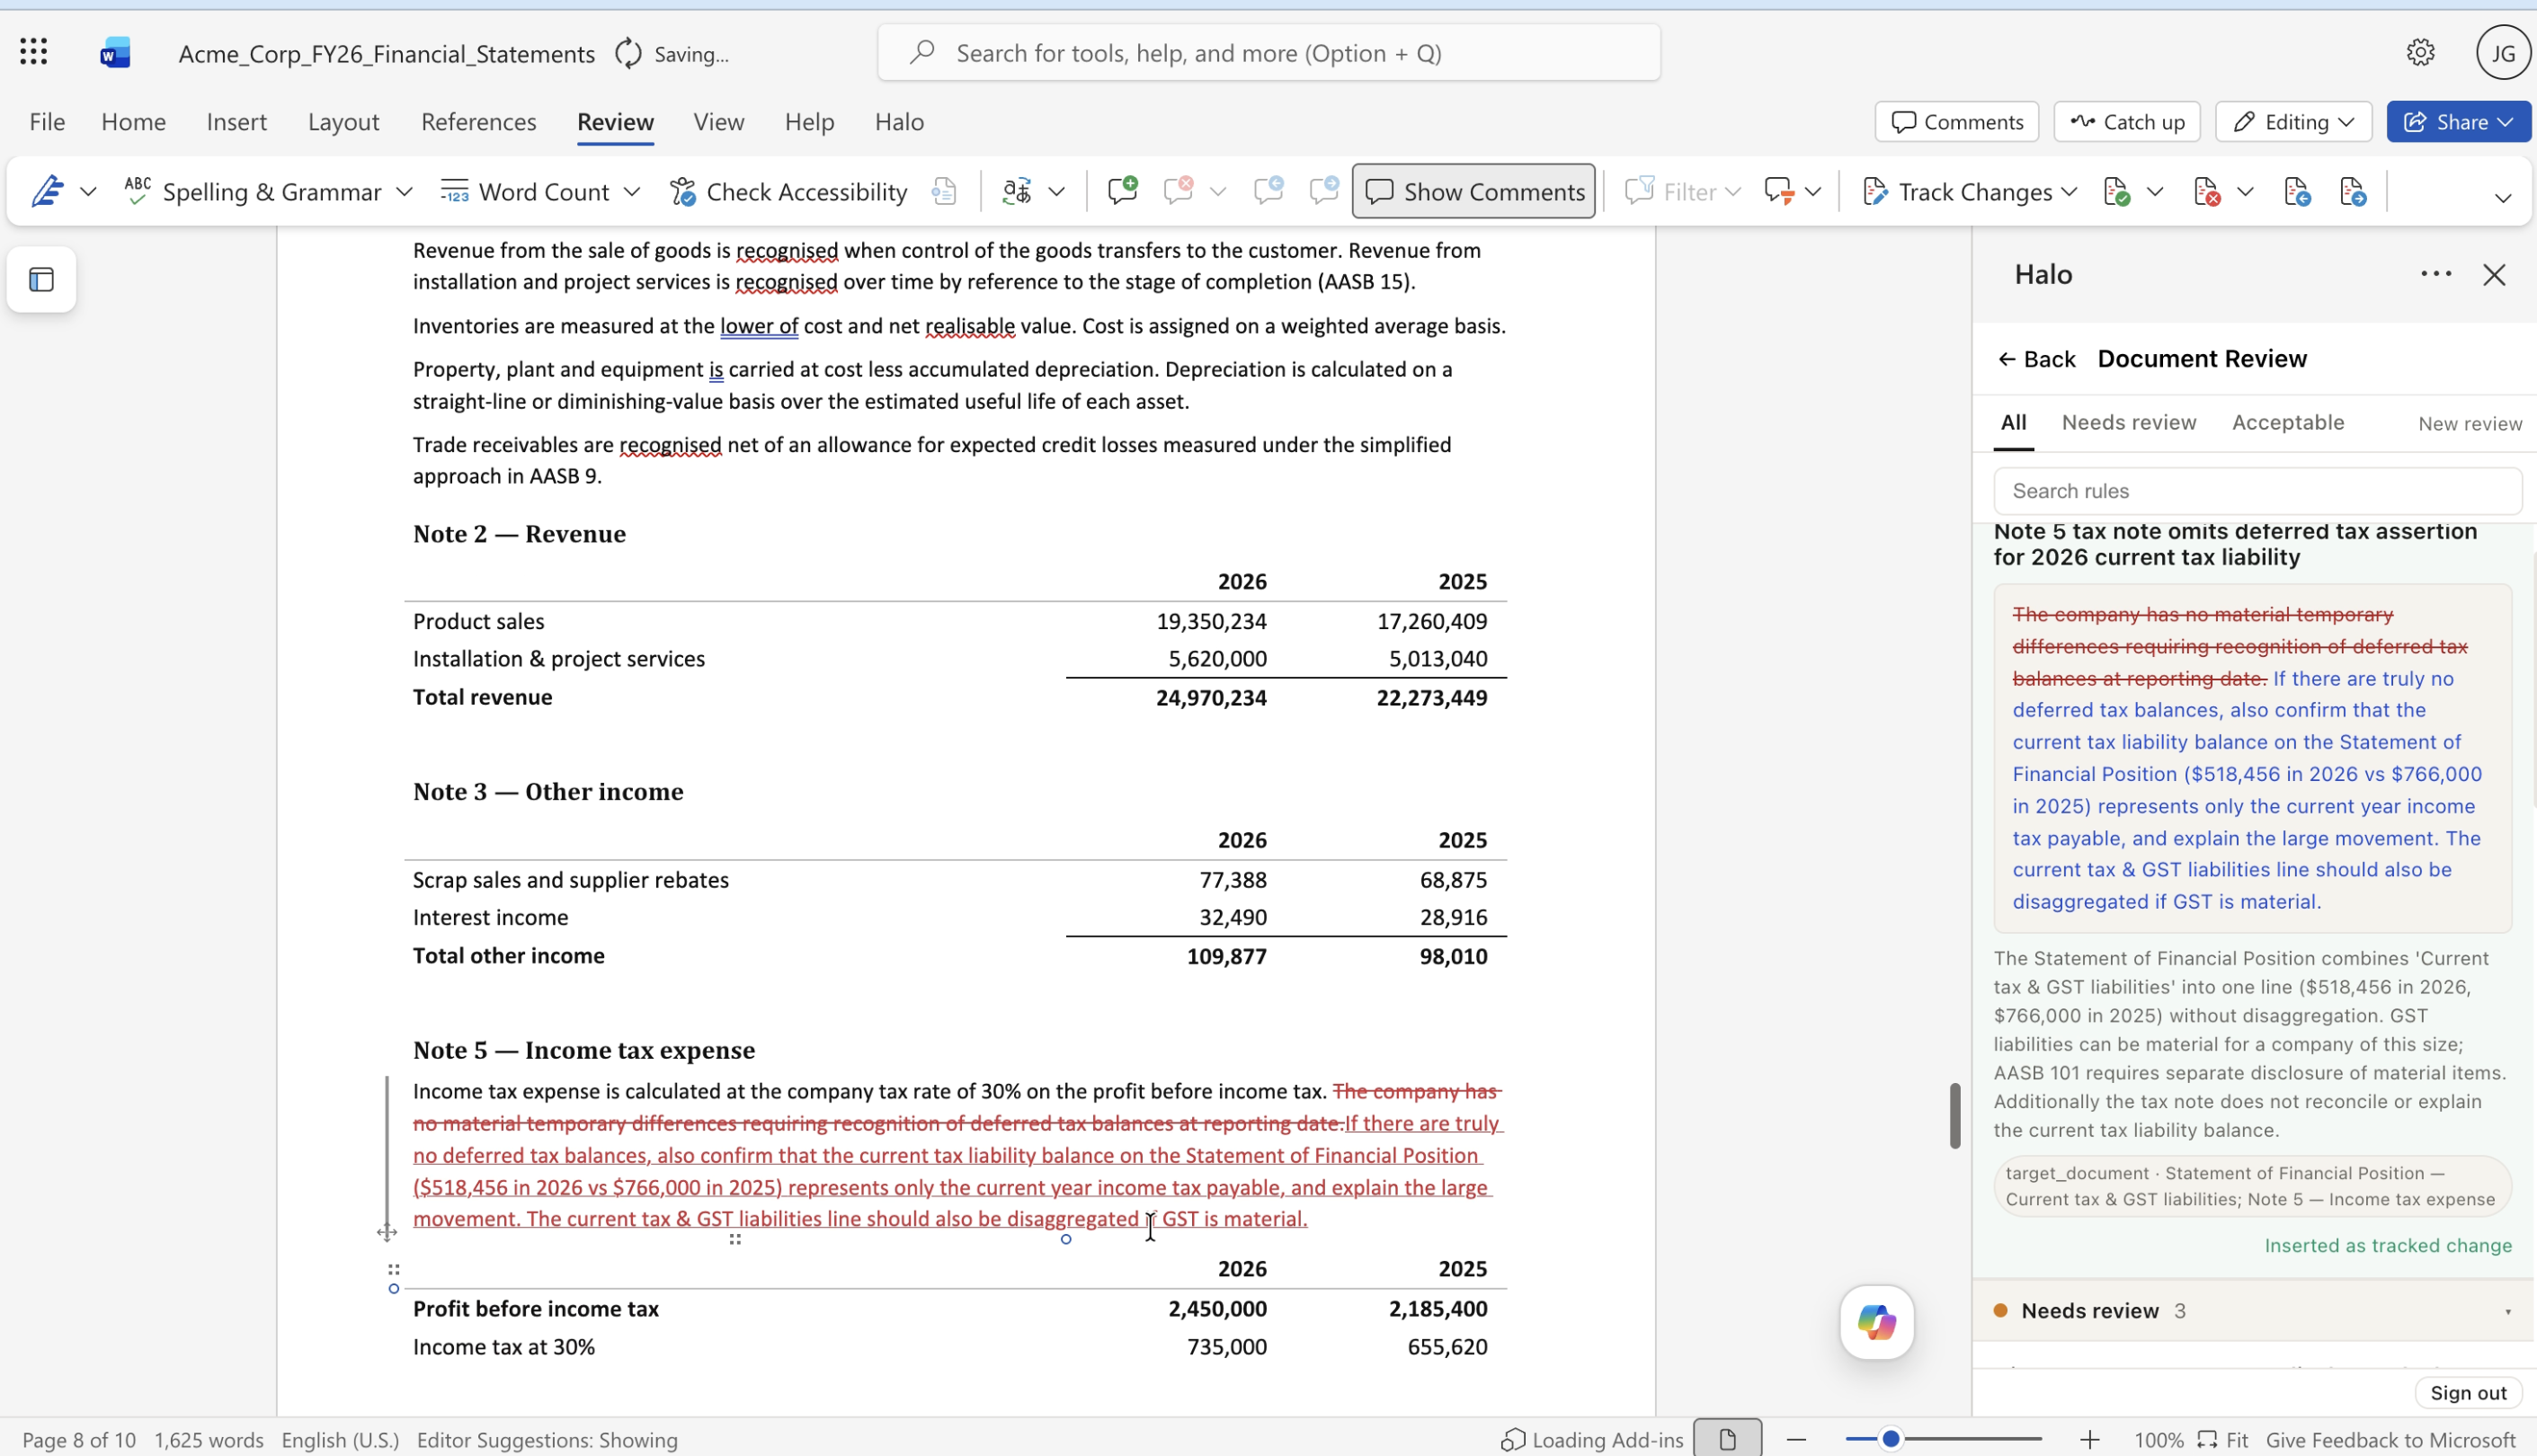Expand Spelling & Grammar dropdown arrow

404,191
